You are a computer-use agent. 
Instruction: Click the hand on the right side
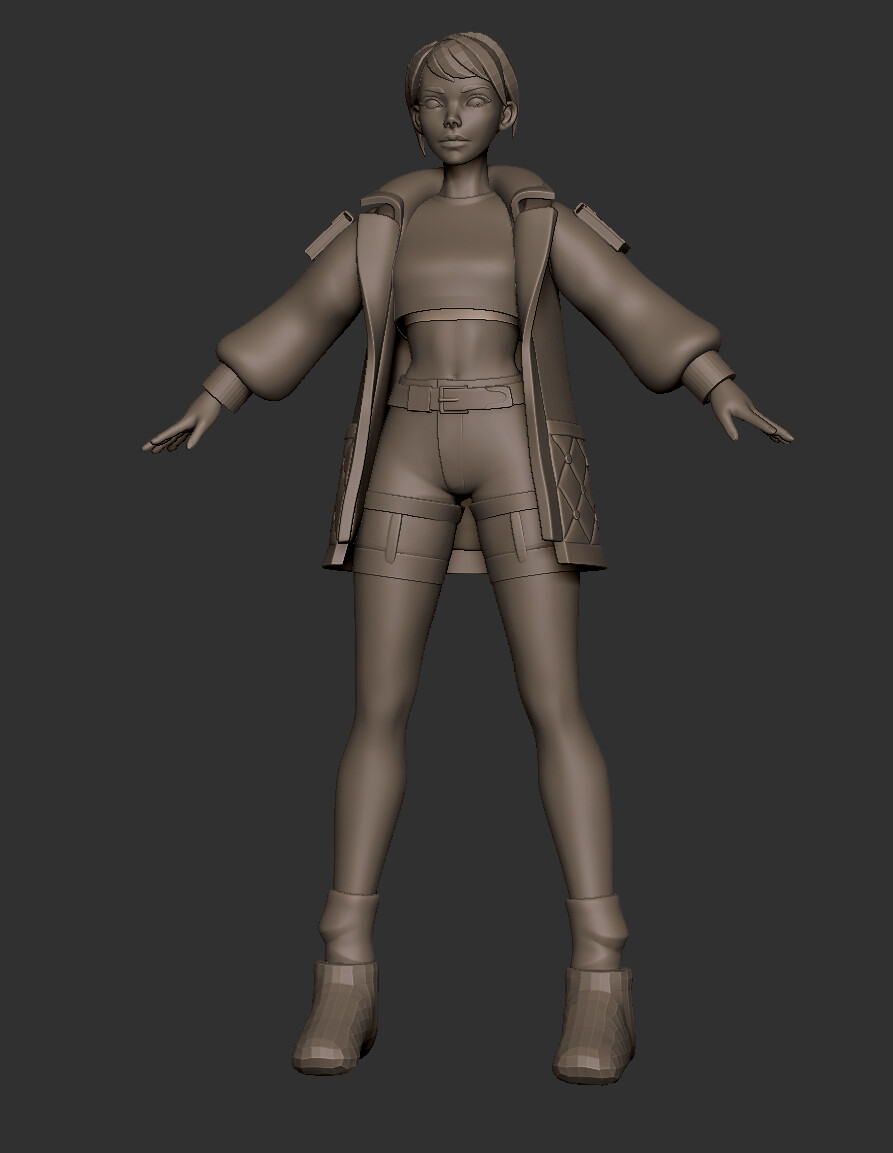(x=751, y=420)
